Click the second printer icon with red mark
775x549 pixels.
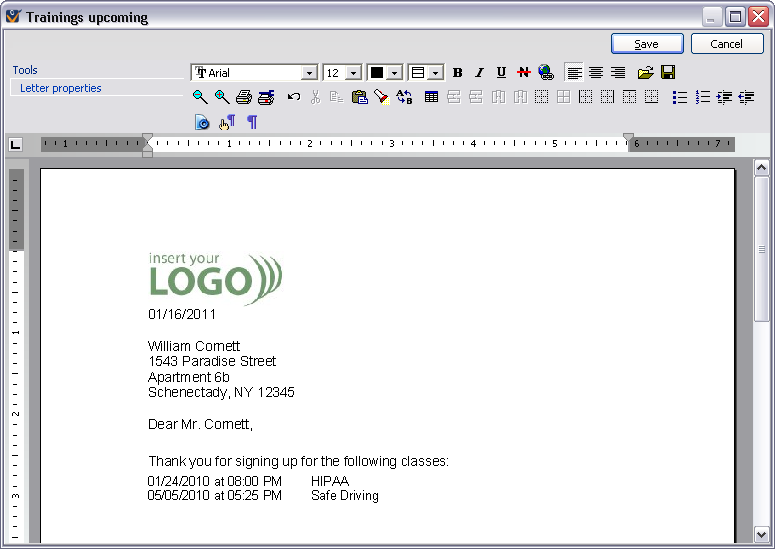tap(266, 97)
